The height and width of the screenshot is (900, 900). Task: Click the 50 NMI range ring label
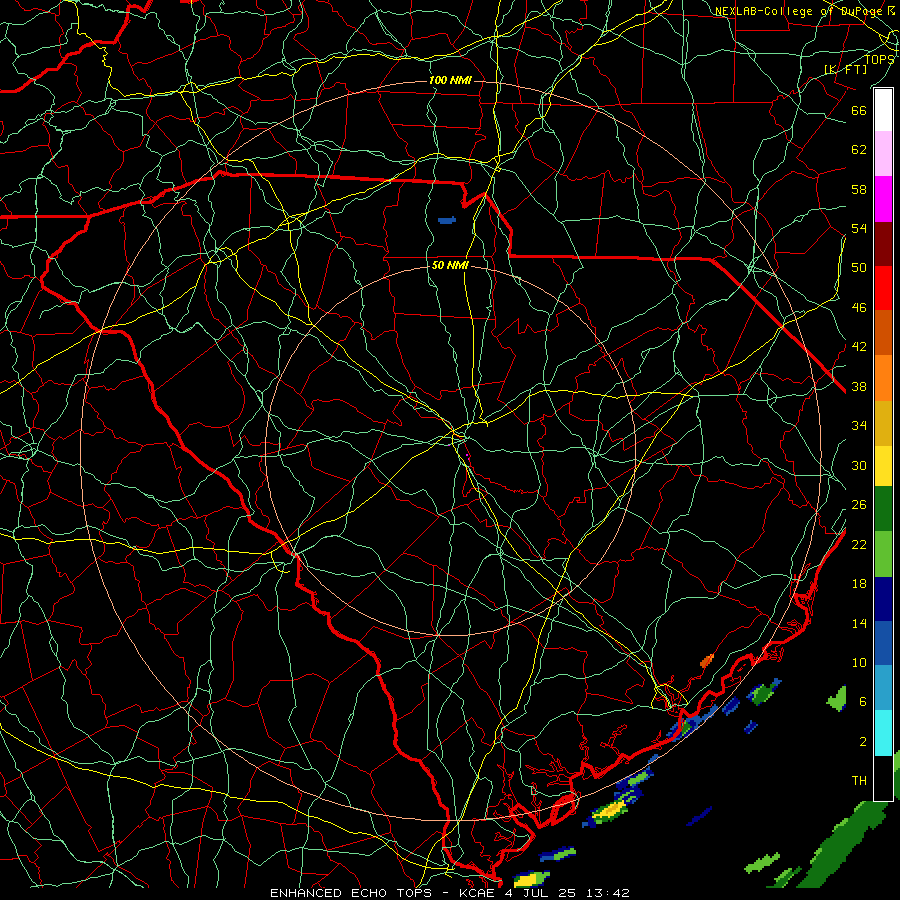click(450, 265)
